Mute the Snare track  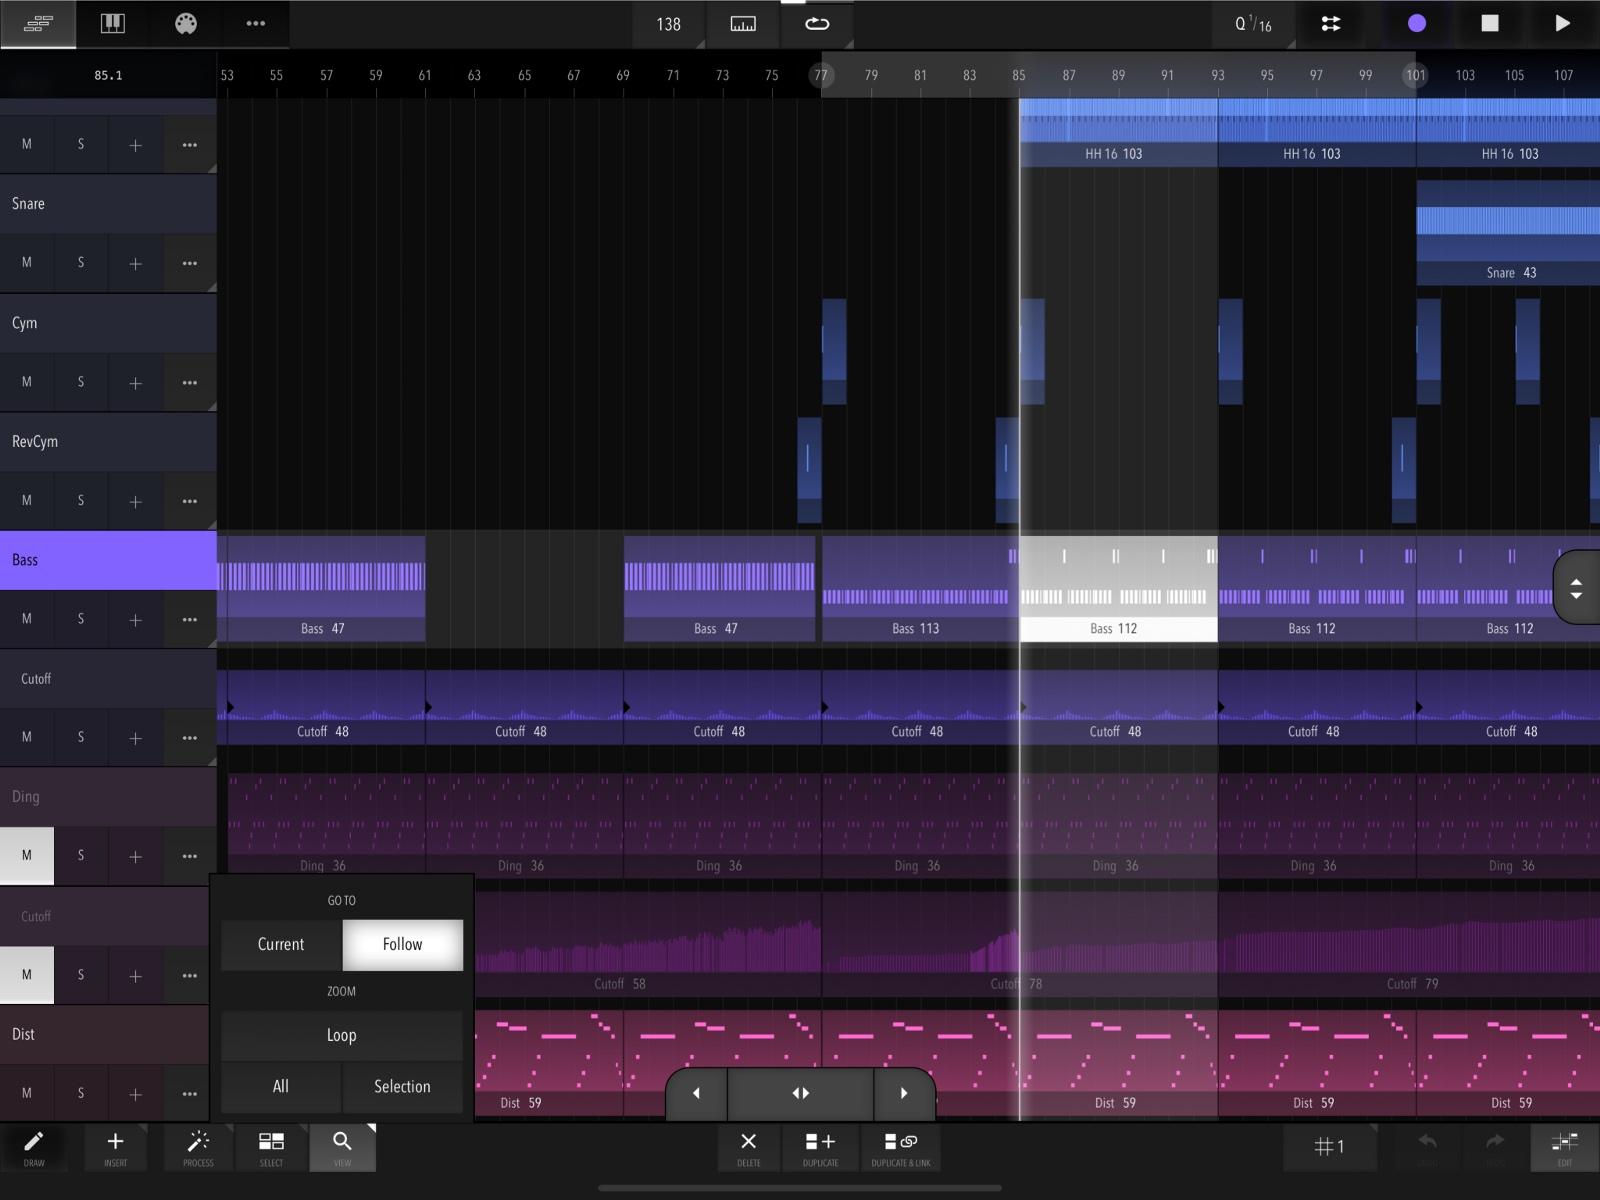pos(27,262)
